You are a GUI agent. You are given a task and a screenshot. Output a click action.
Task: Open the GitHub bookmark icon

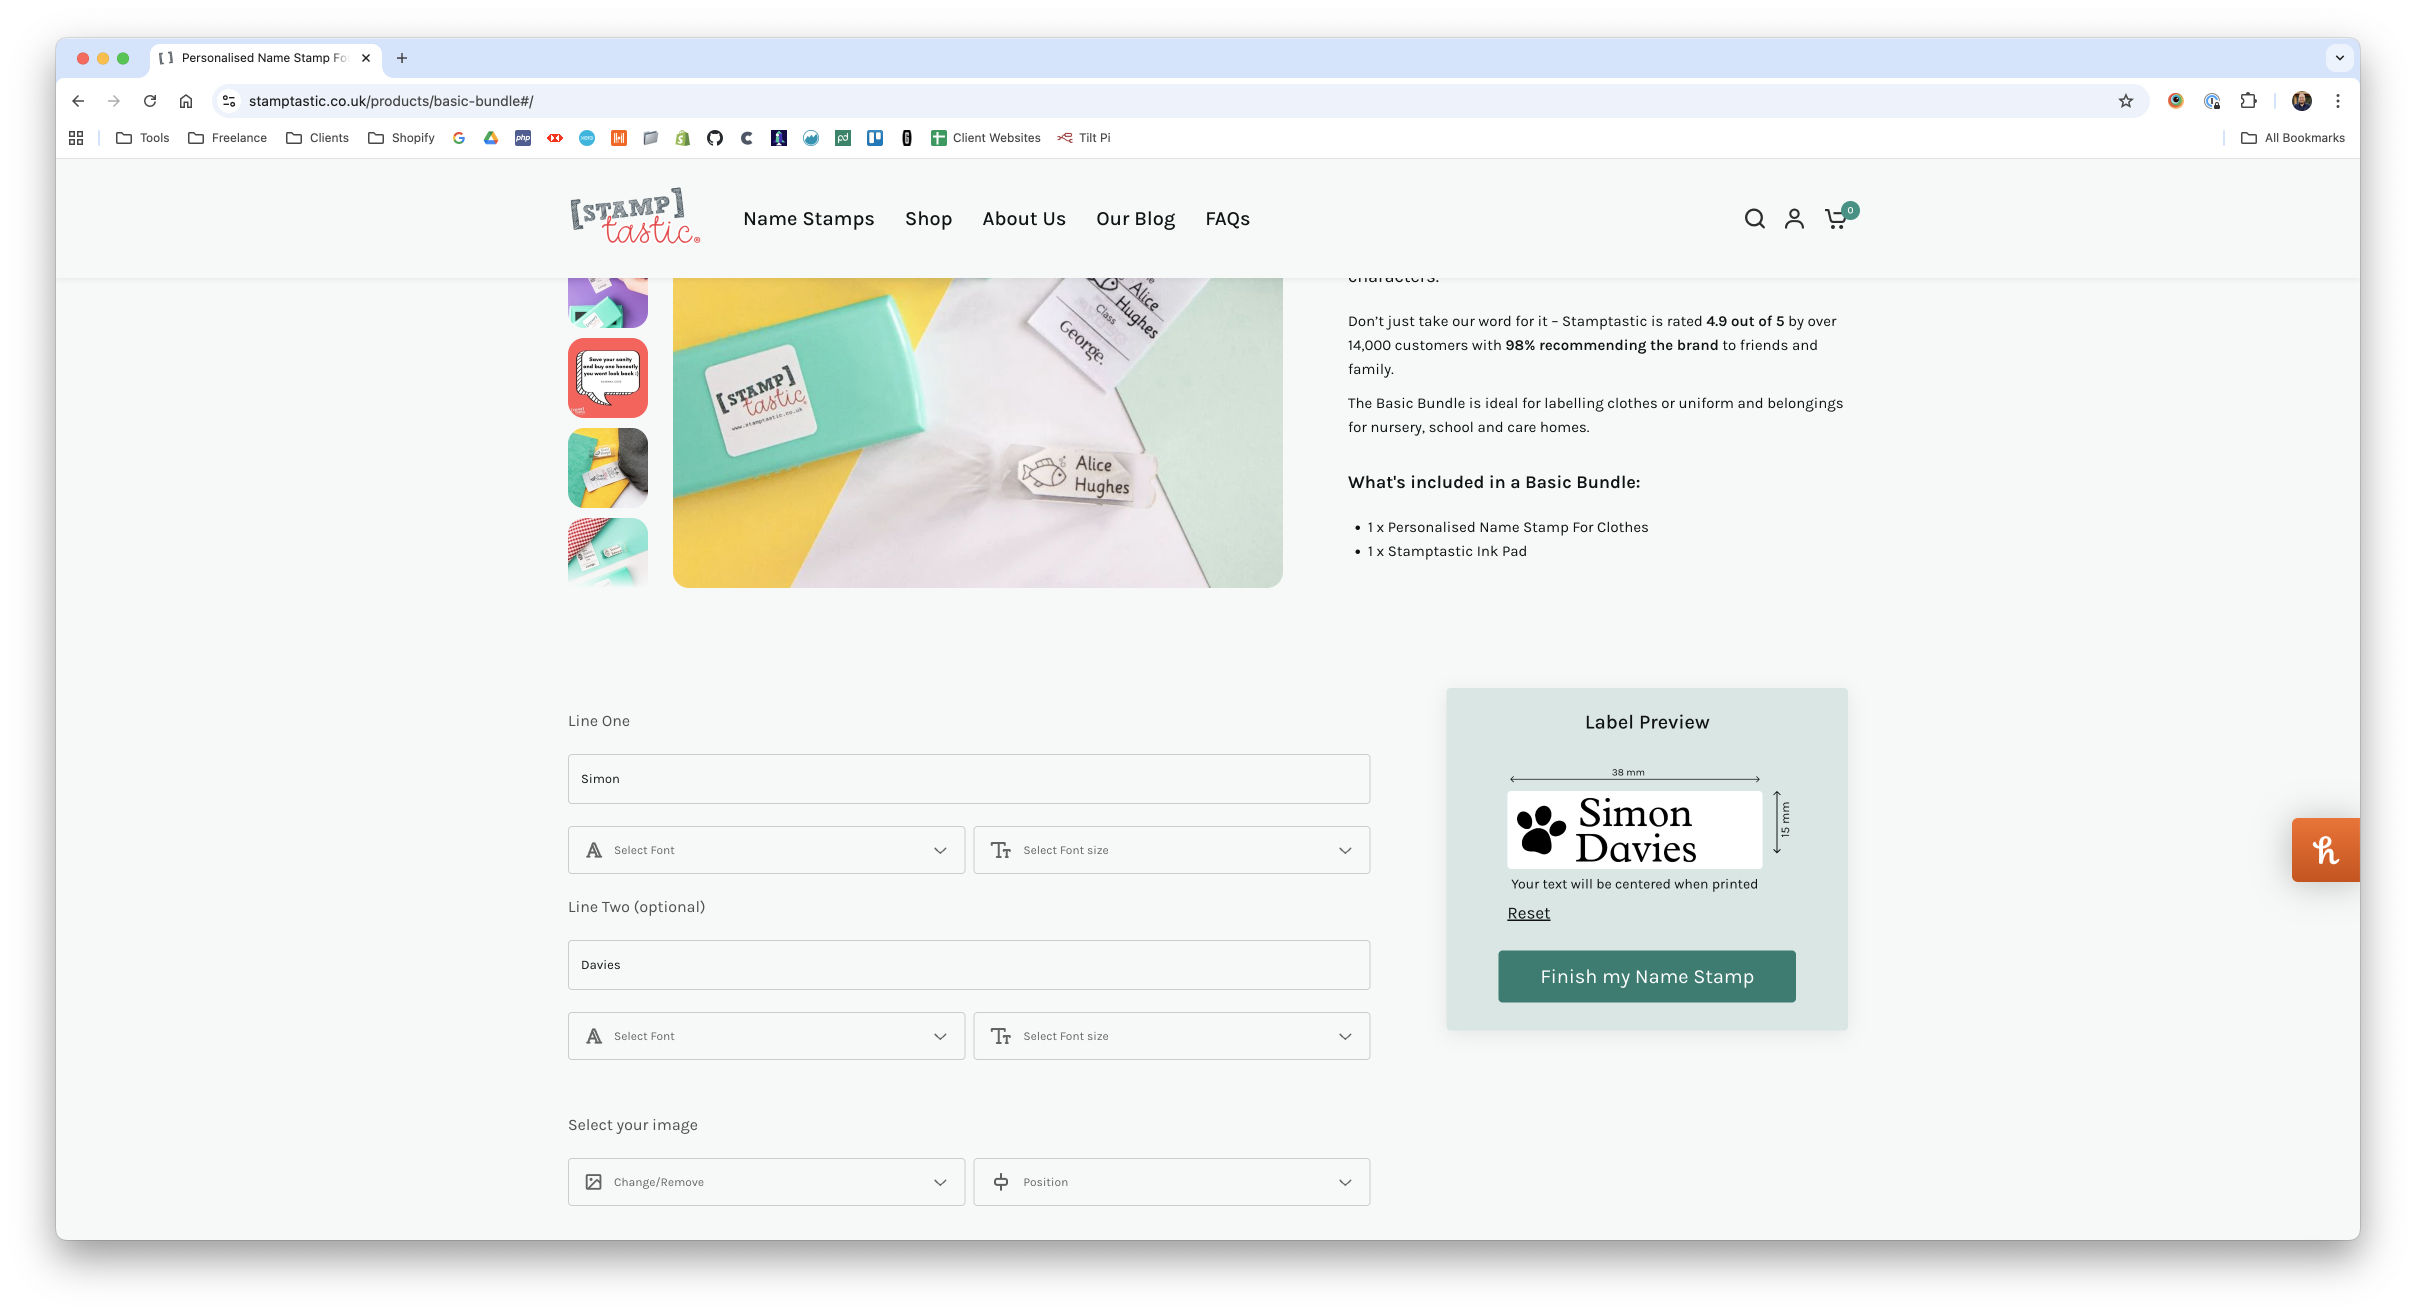[714, 137]
